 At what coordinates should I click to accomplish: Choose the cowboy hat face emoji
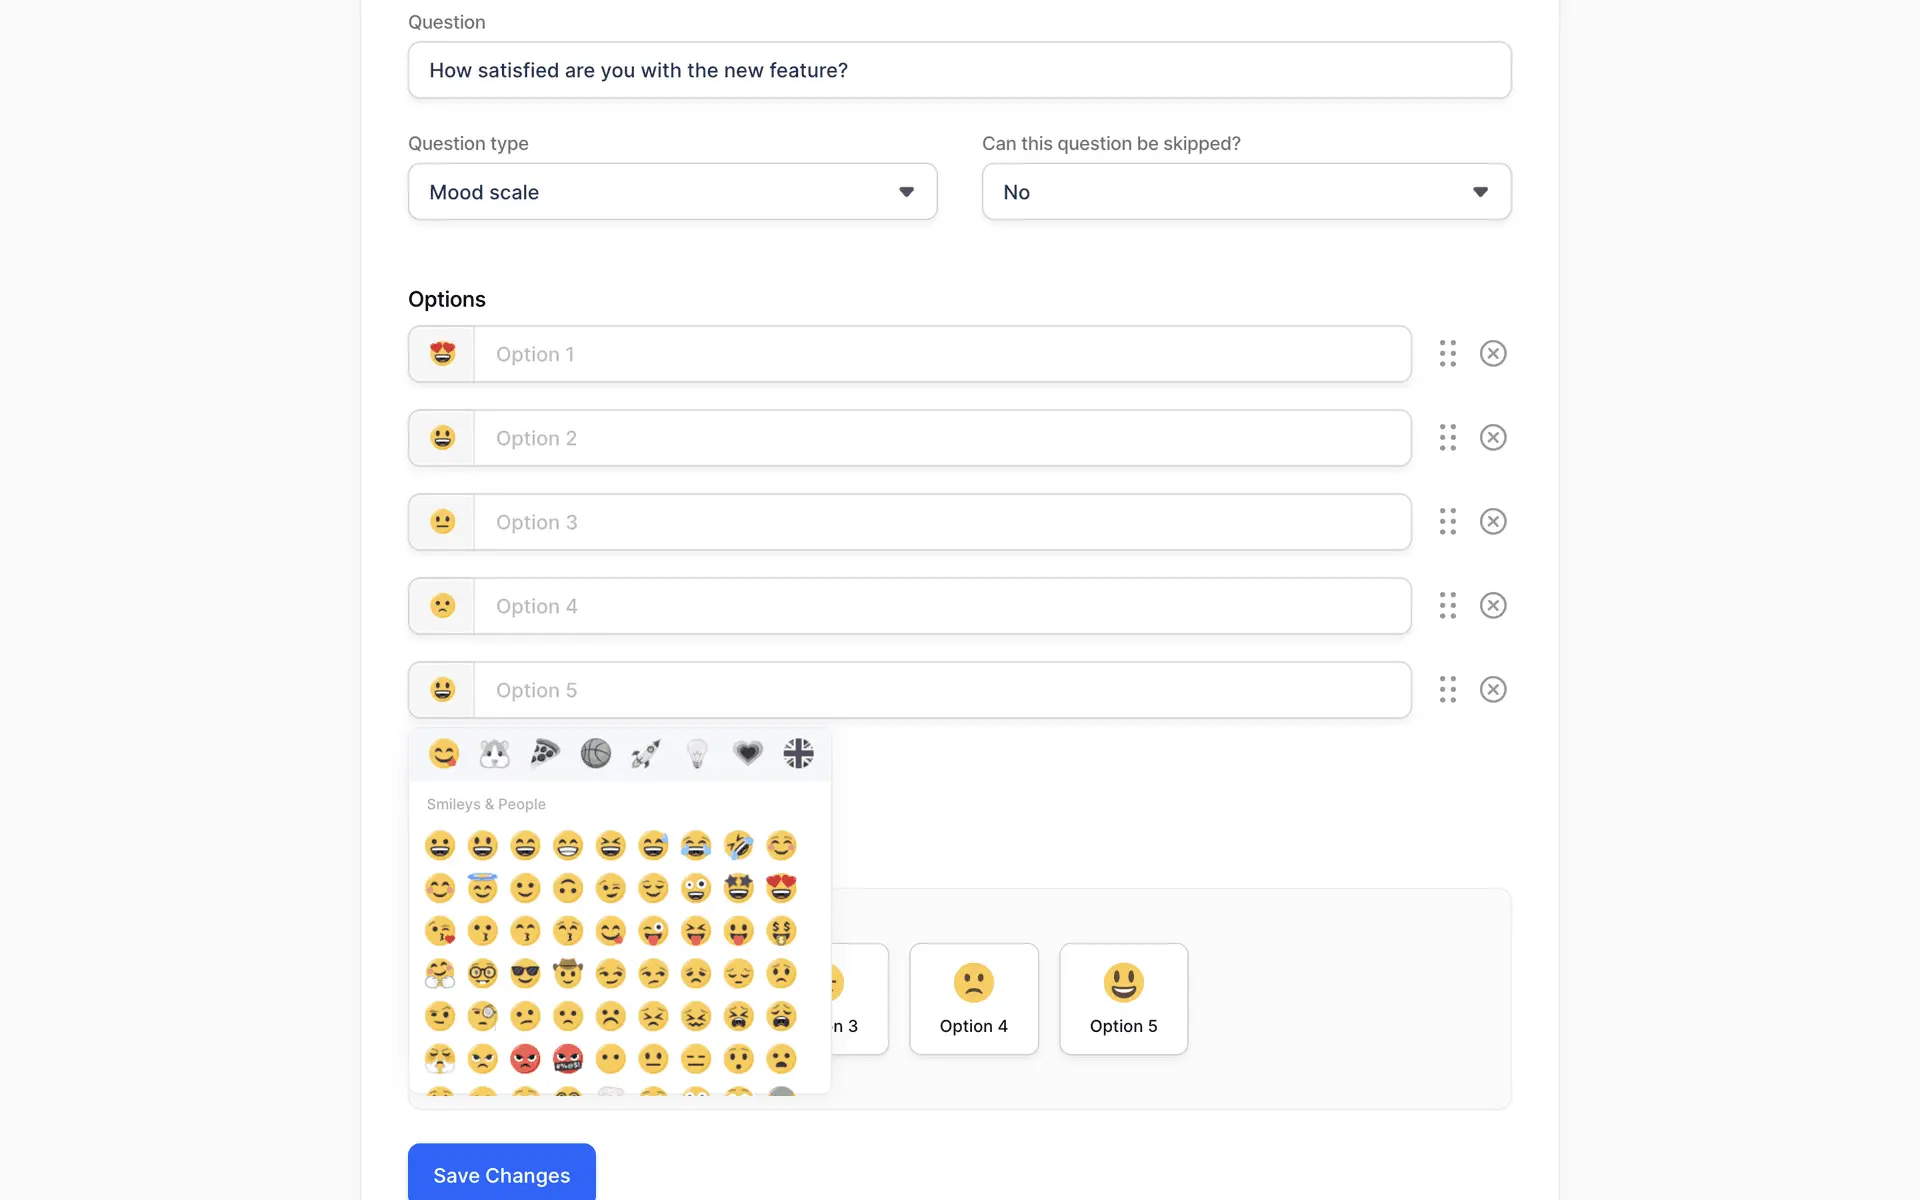coord(568,973)
